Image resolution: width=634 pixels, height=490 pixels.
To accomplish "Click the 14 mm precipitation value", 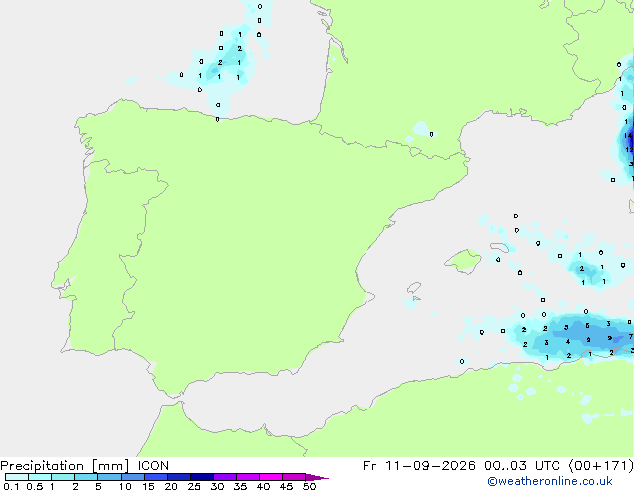I will click(628, 135).
